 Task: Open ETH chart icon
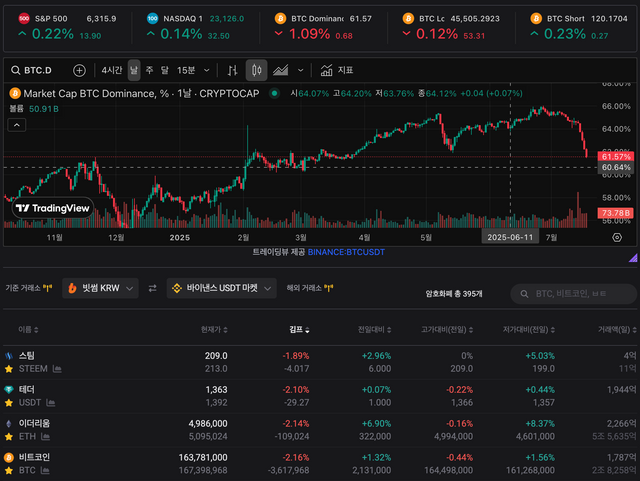click(46, 437)
